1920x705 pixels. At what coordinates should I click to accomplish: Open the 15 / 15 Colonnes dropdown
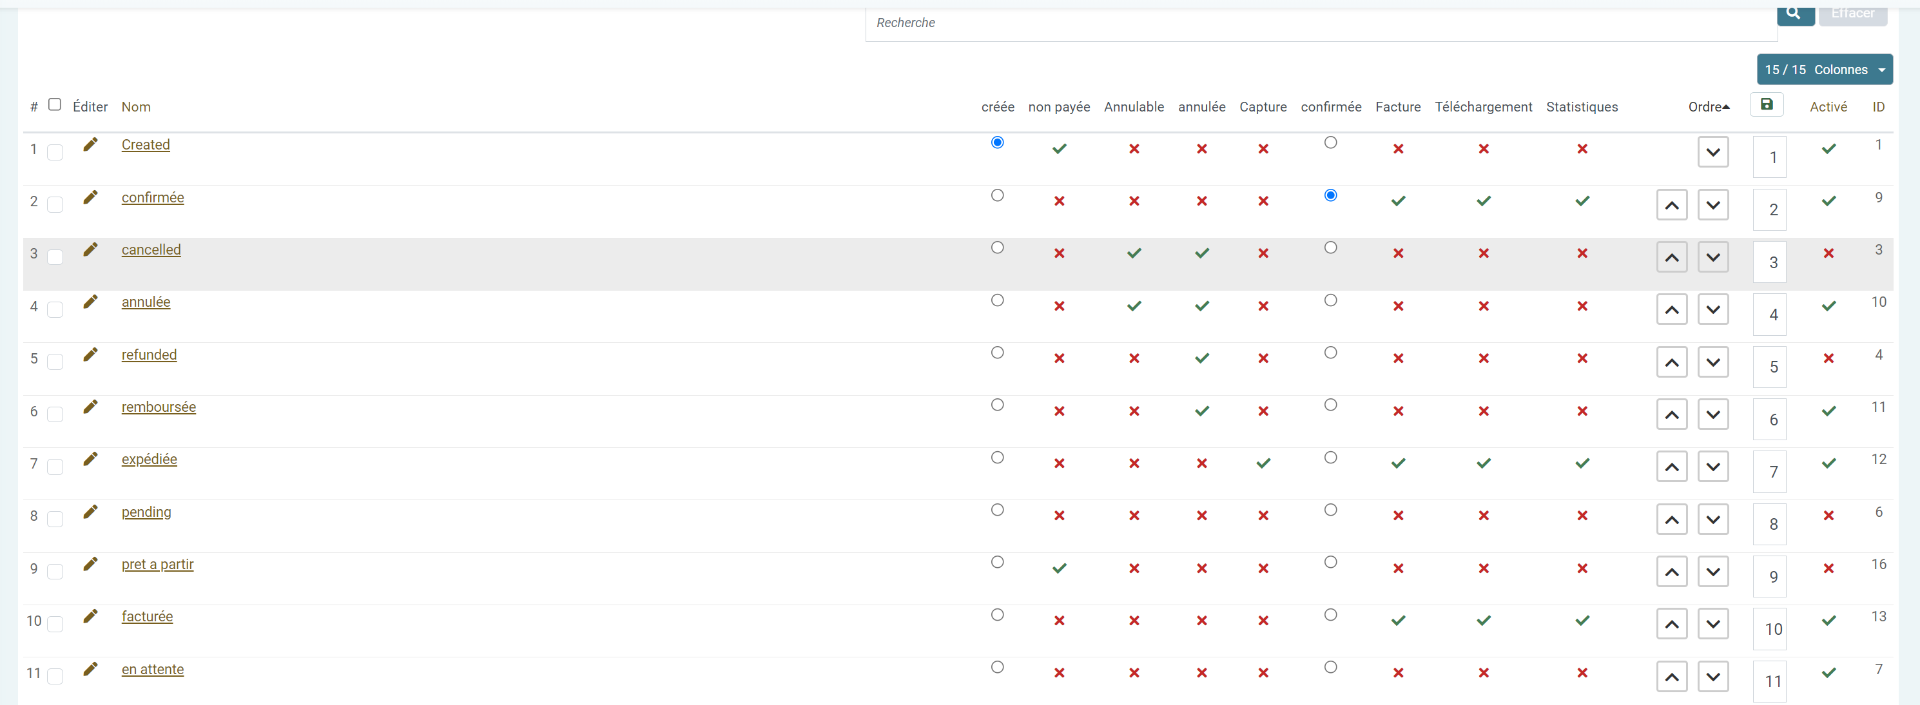1824,70
